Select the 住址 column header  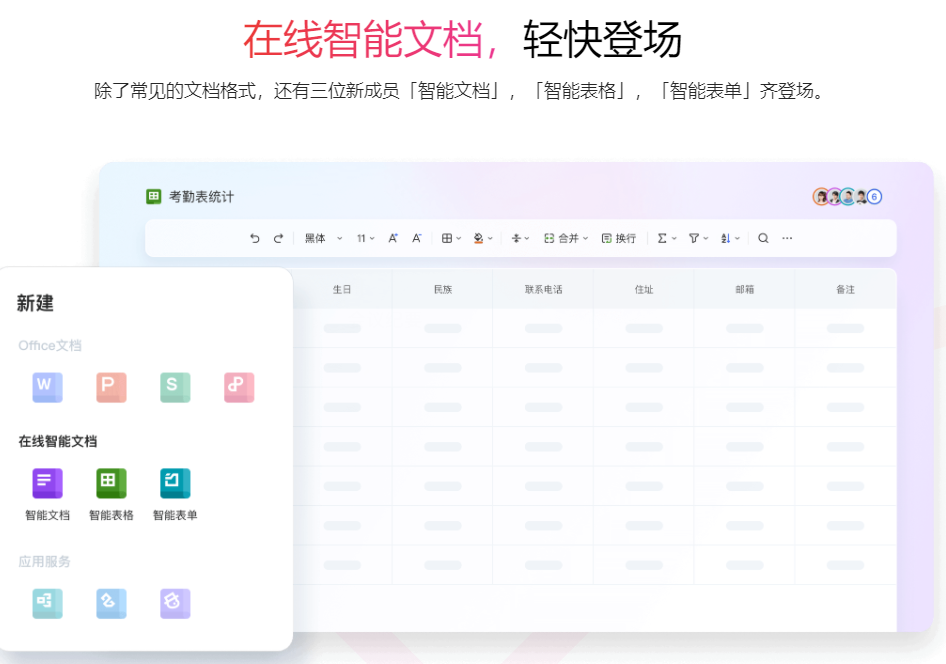tap(644, 289)
